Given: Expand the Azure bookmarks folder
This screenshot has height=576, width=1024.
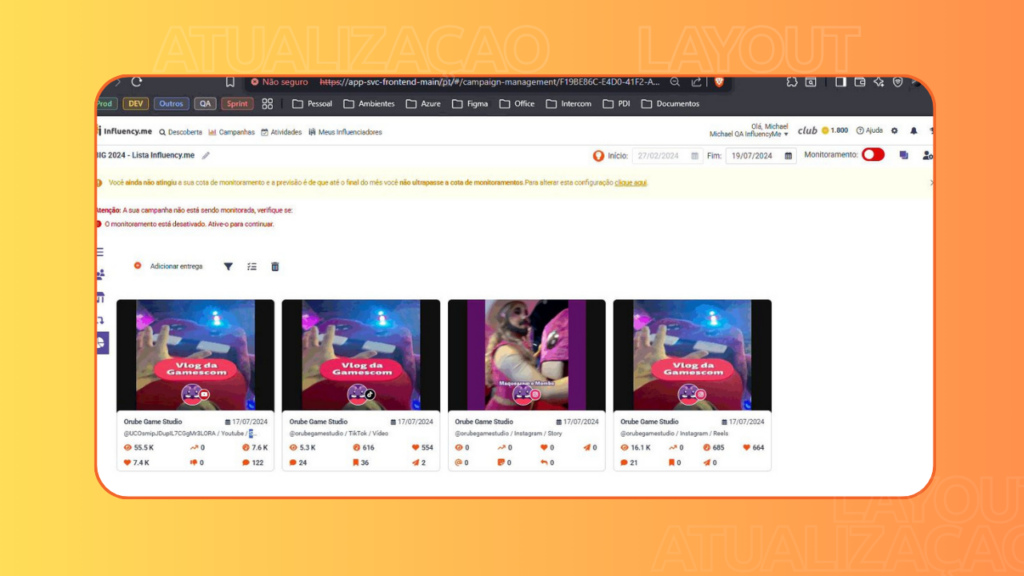Looking at the screenshot, I should 423,104.
